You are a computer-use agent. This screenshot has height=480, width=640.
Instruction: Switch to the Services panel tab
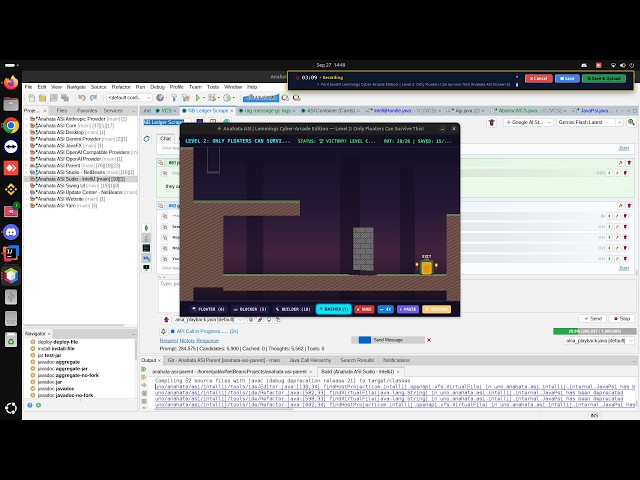click(113, 111)
